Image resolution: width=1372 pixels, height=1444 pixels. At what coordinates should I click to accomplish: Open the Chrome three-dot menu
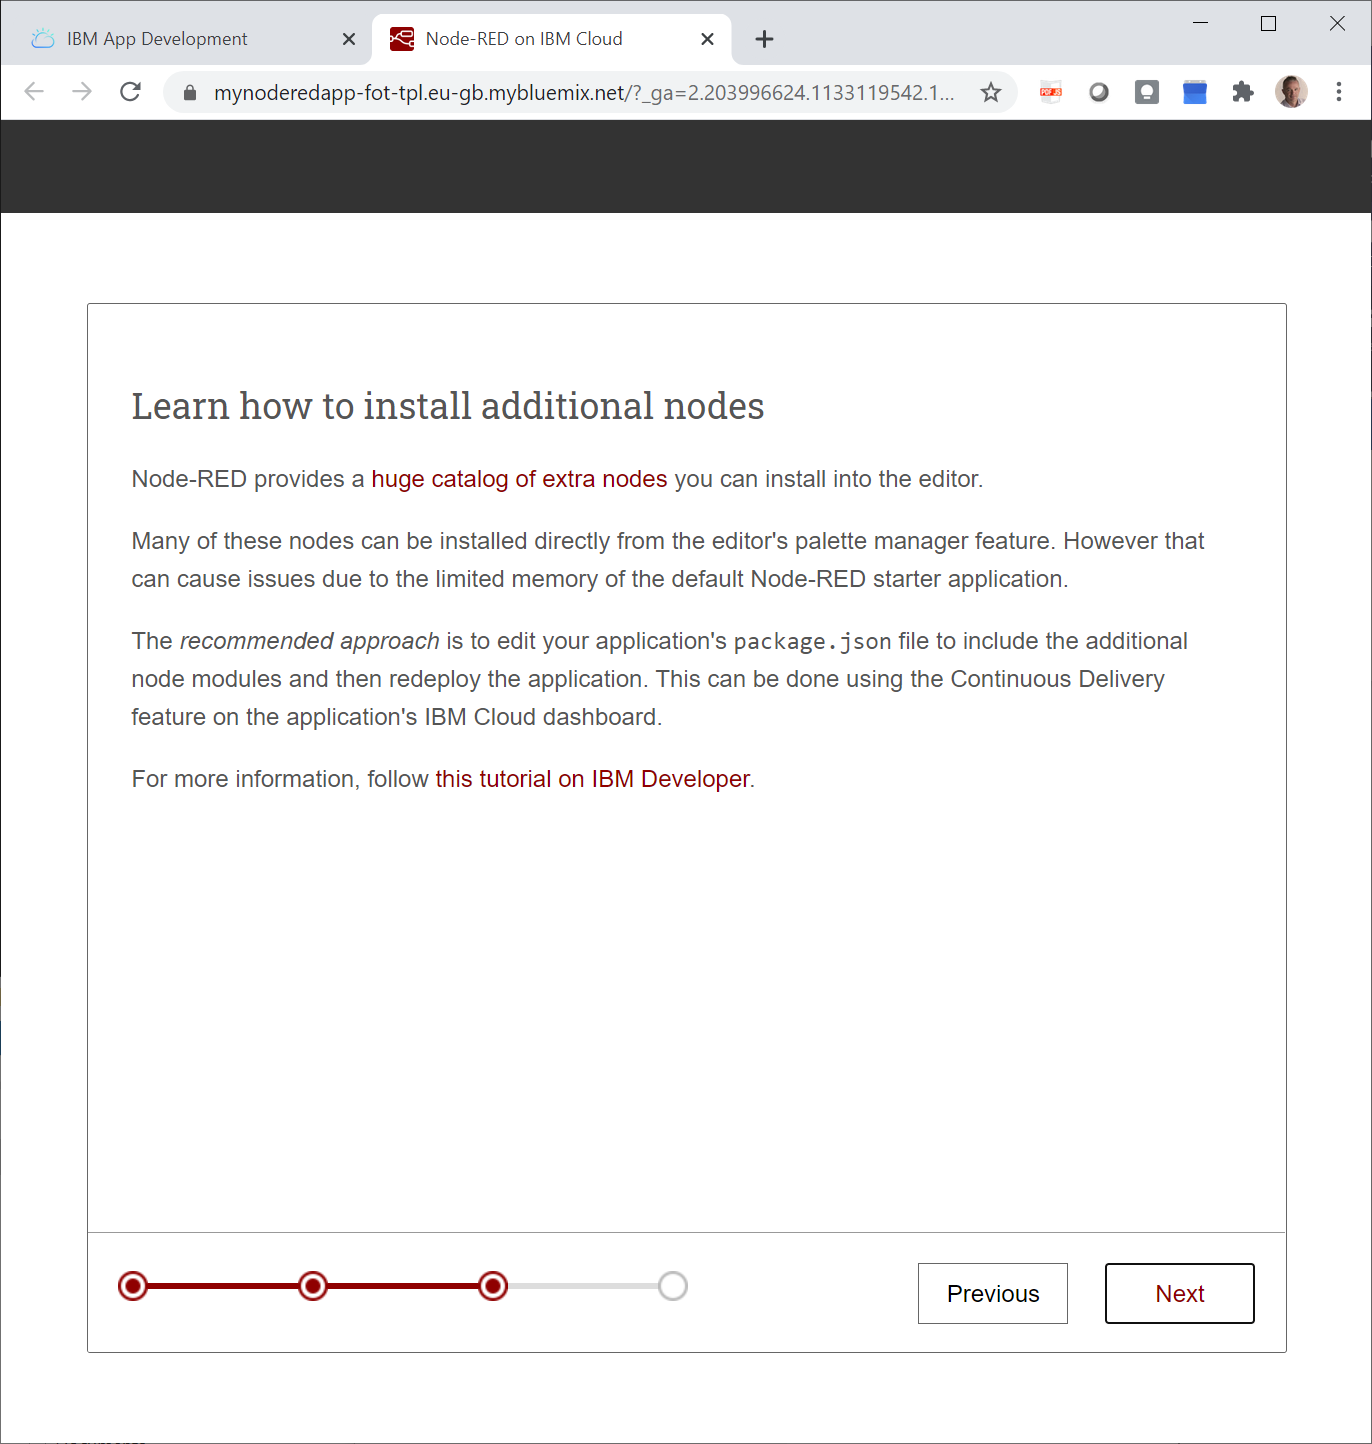pos(1339,92)
